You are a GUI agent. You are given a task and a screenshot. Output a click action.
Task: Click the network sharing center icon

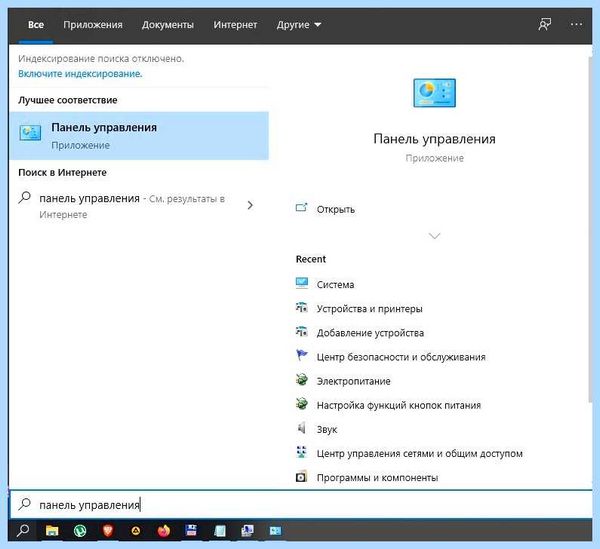[302, 452]
